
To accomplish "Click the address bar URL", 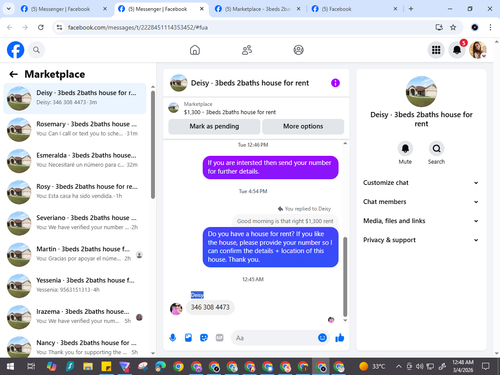I will tap(138, 27).
